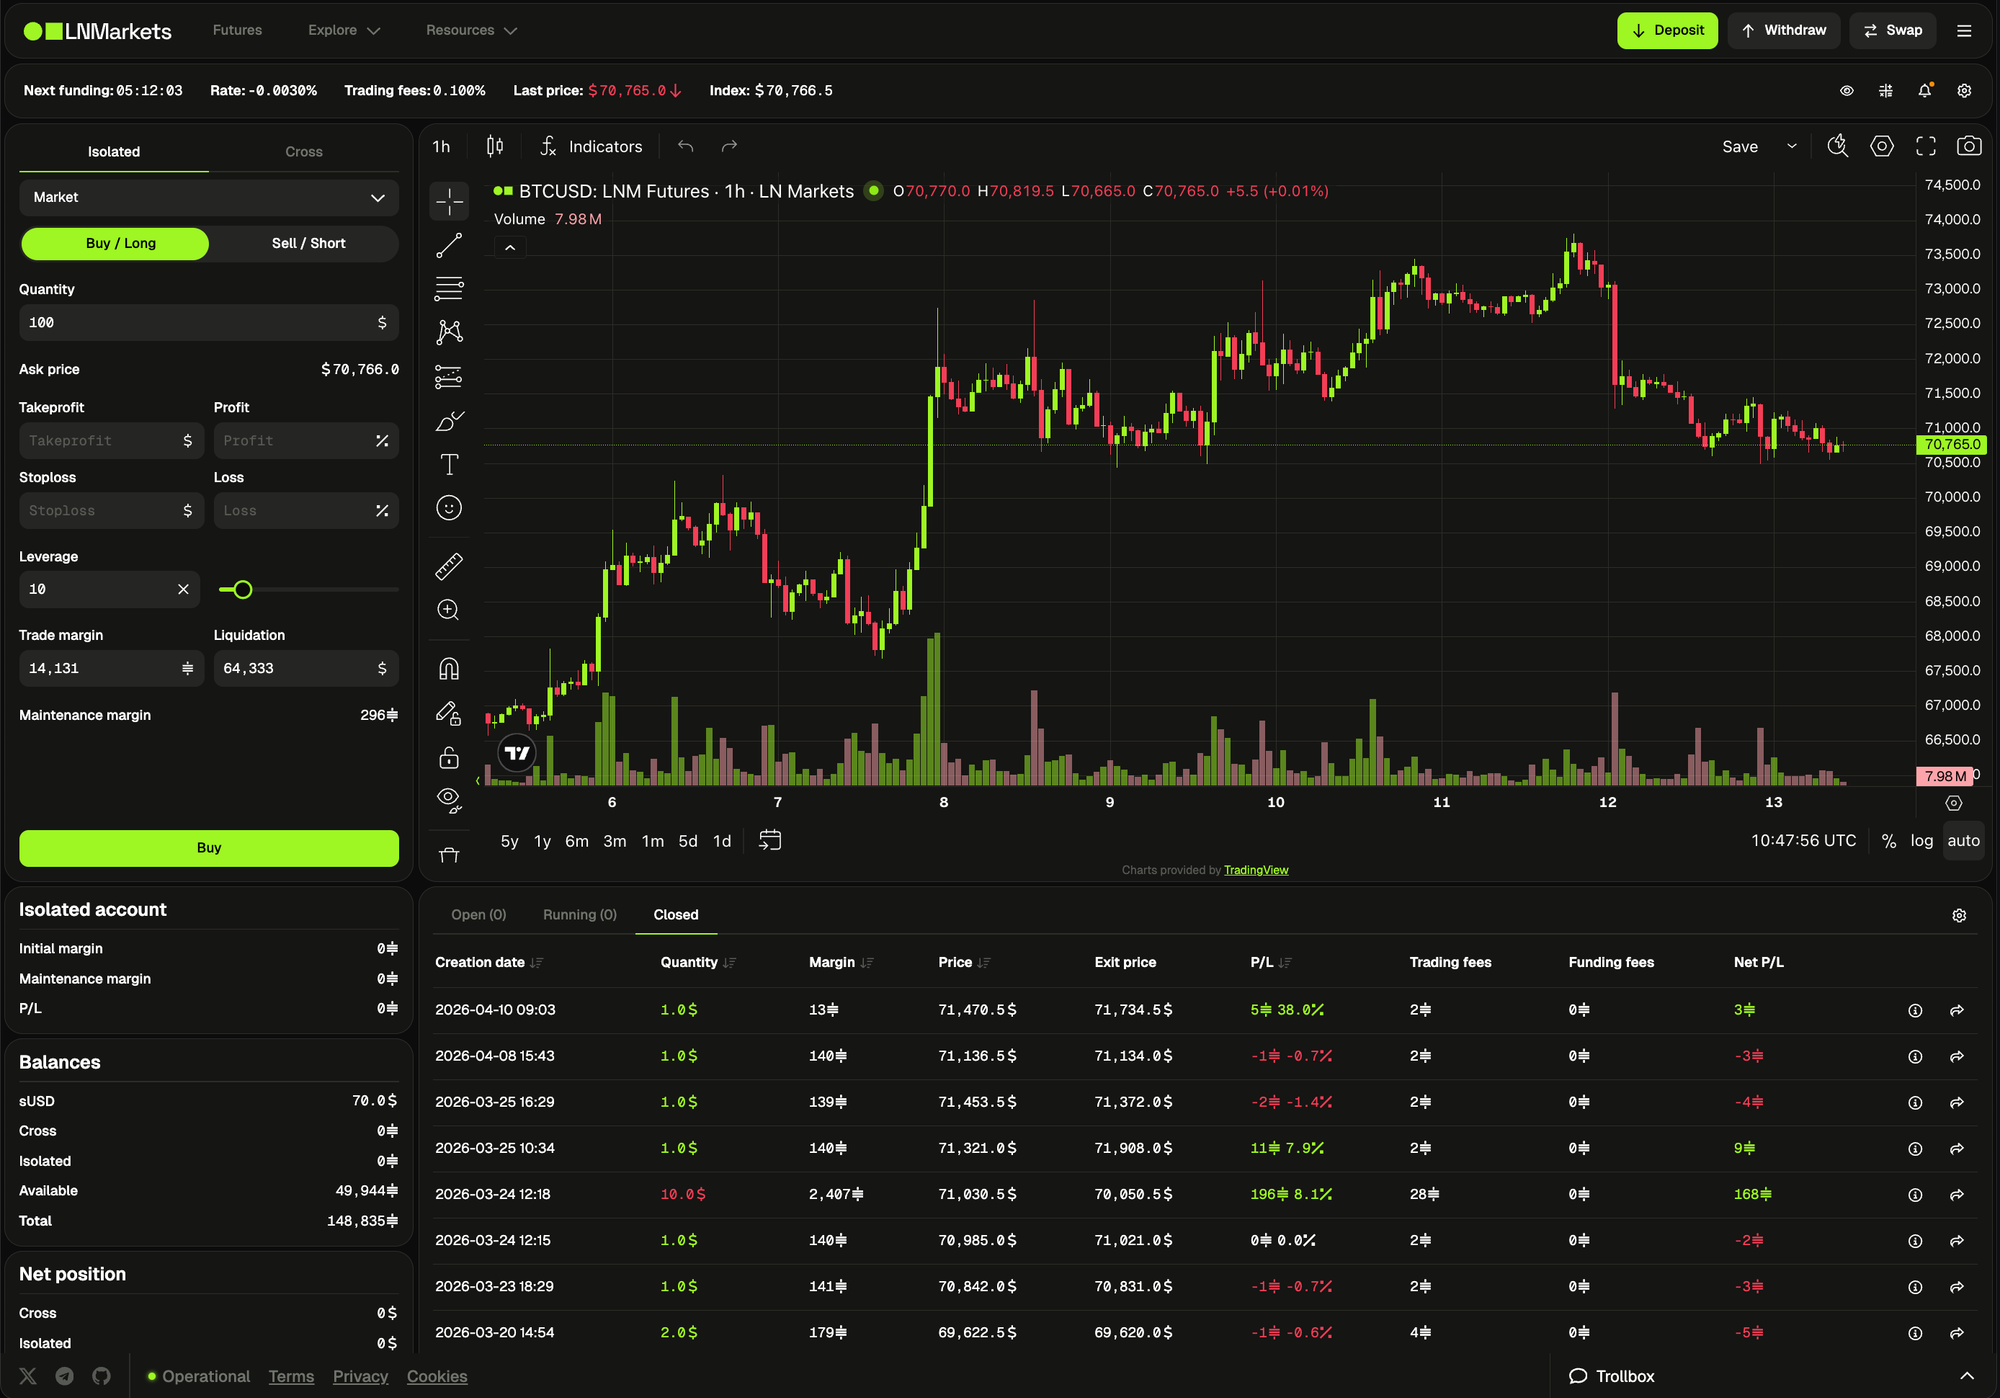Screen dimensions: 2000x1398
Task: Expand the Explore menu
Action: tap(344, 30)
